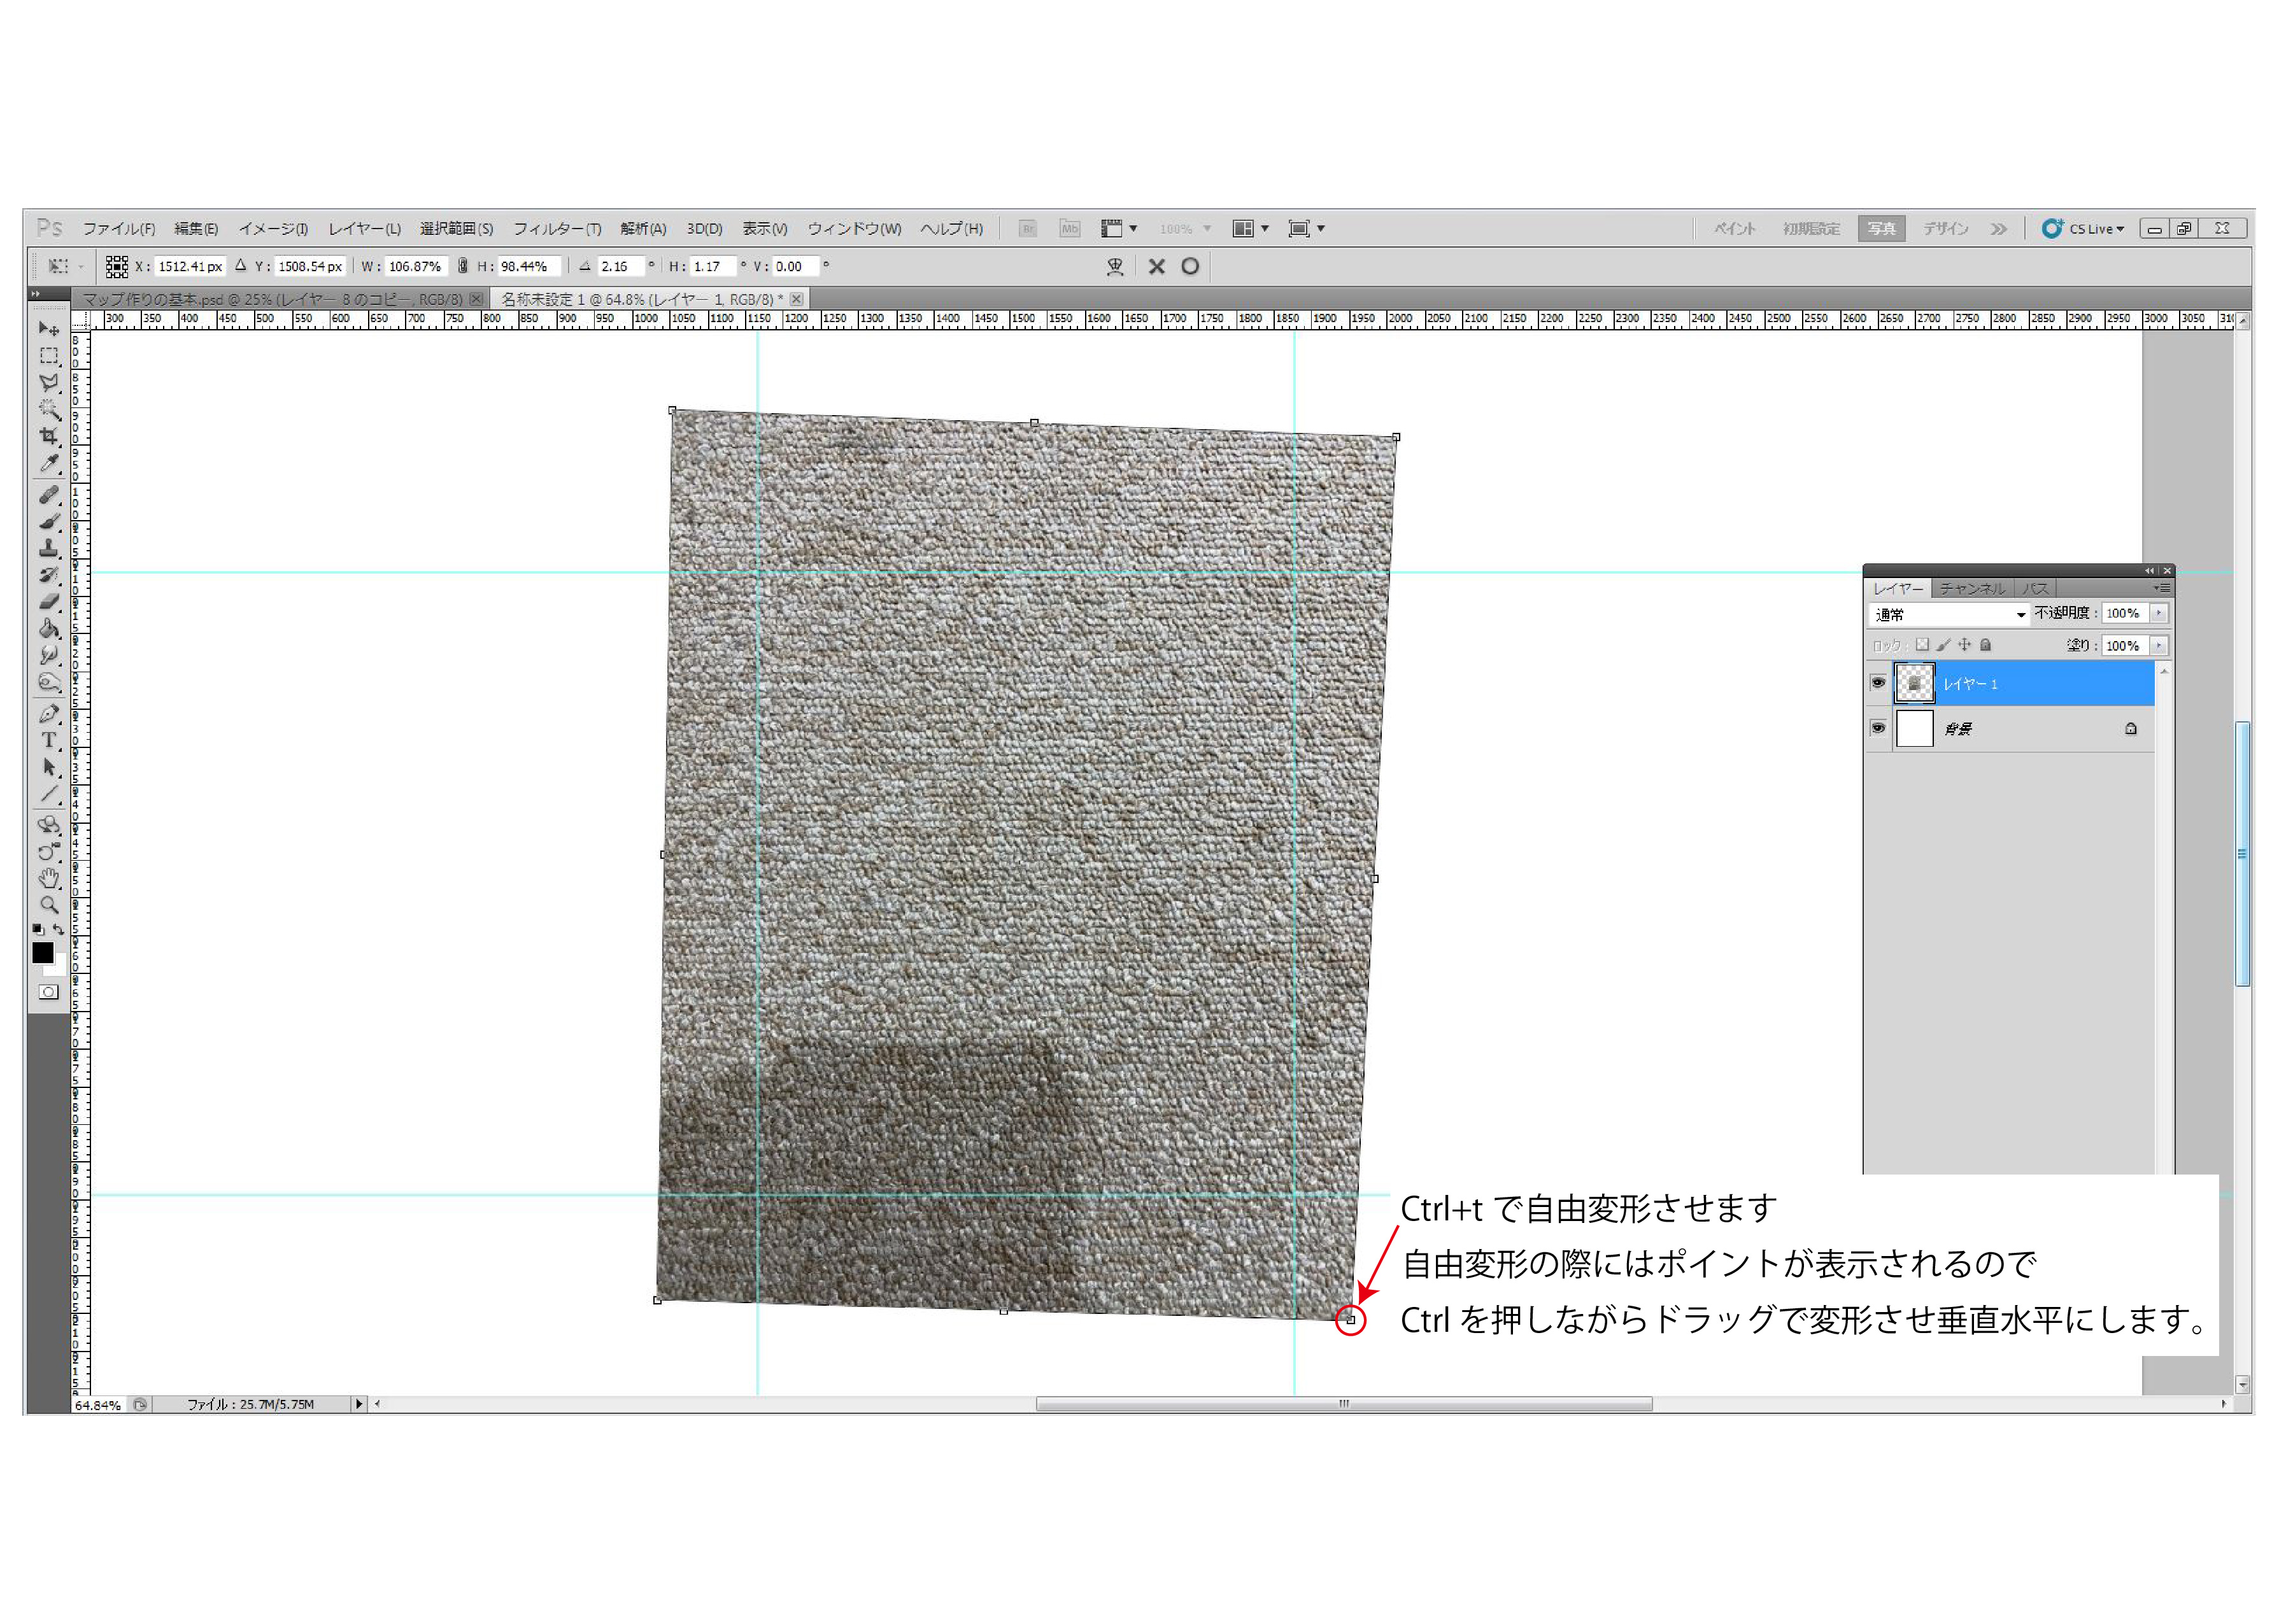2279x1624 pixels.
Task: Hide 背景 layer visibility eye
Action: click(x=1877, y=728)
